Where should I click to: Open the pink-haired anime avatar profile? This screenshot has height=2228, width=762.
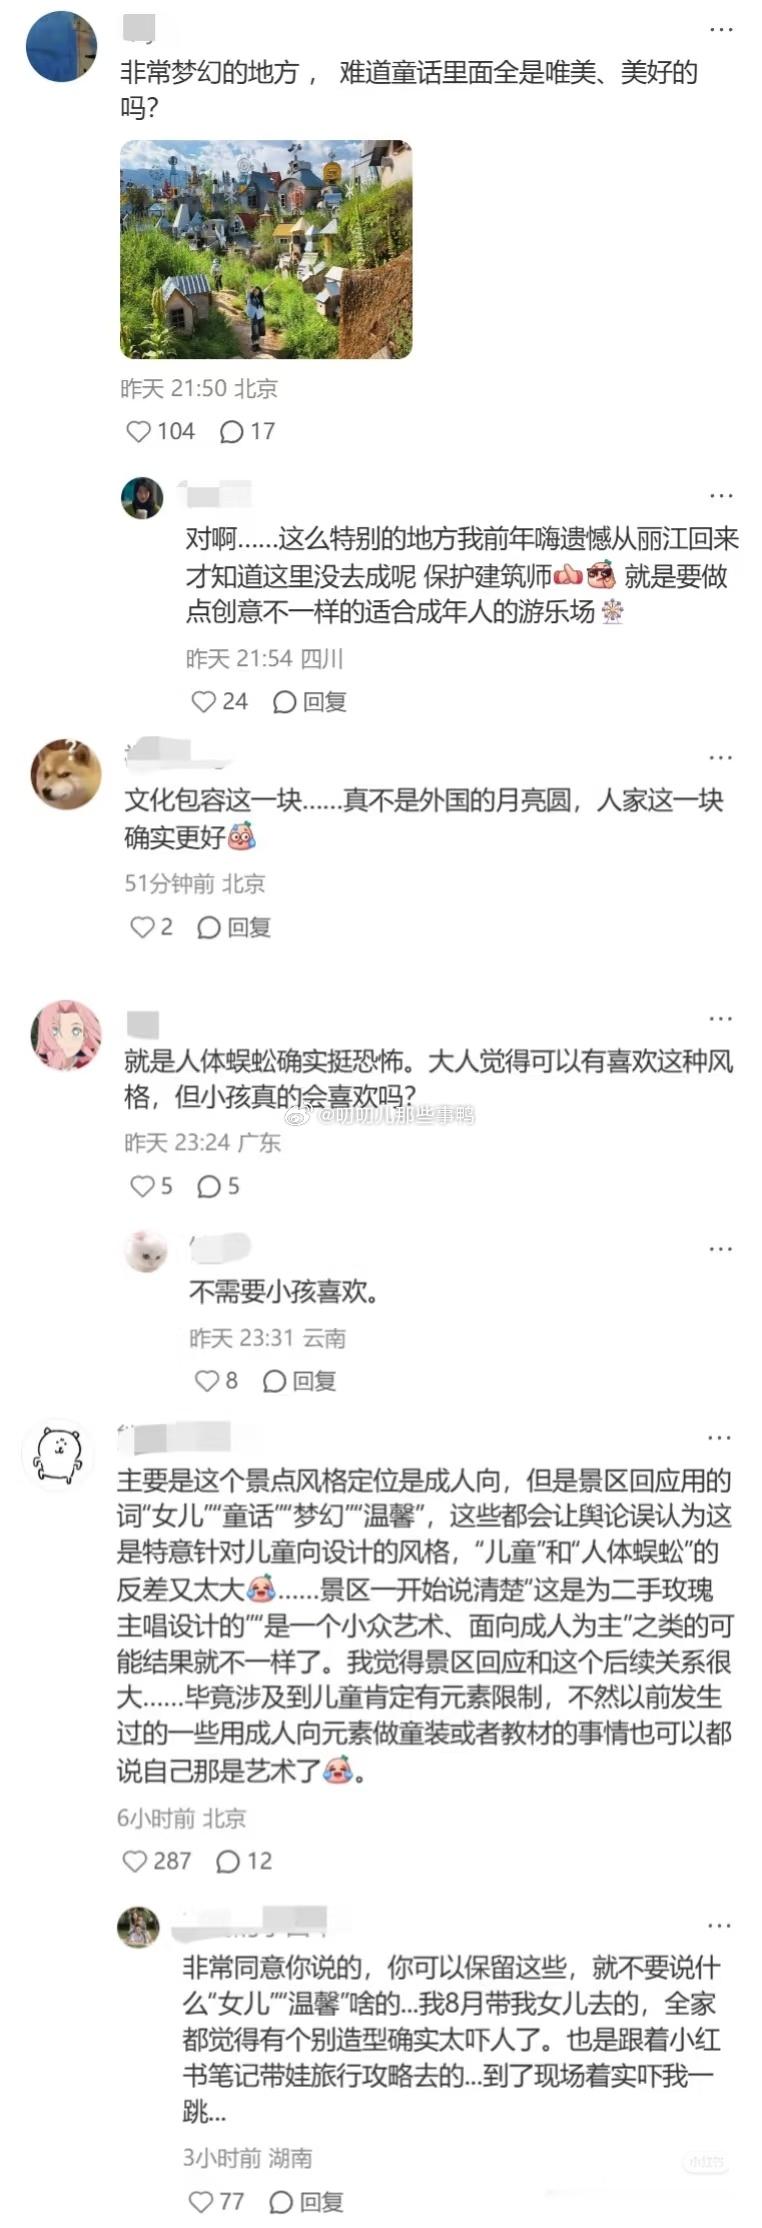tap(66, 1035)
